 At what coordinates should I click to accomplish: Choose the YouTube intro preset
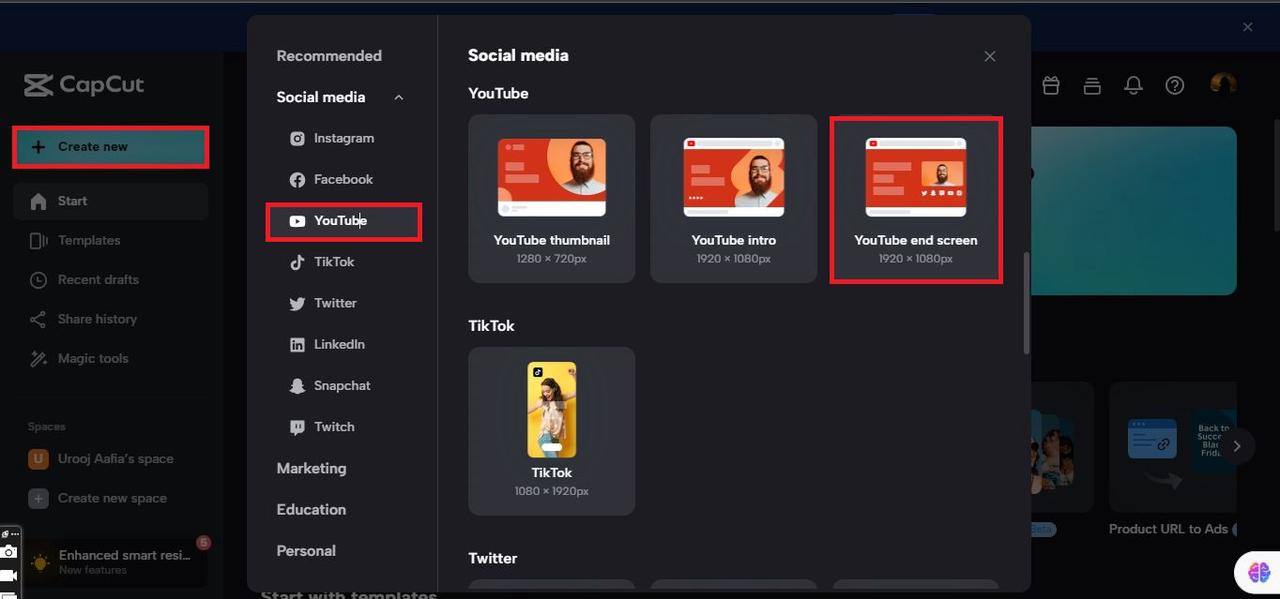click(734, 198)
